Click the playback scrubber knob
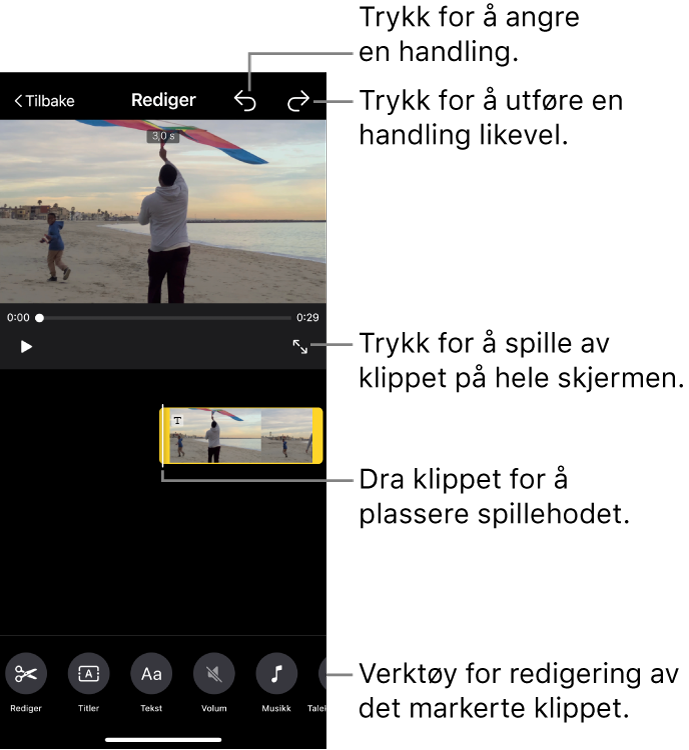Image resolution: width=689 pixels, height=750 pixels. coord(40,318)
